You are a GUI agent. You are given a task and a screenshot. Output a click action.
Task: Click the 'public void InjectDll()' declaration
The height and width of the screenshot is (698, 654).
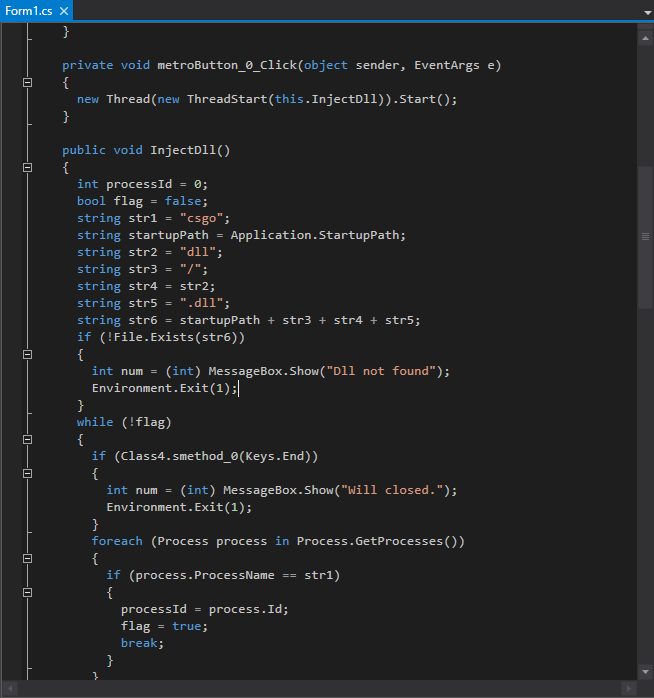[146, 150]
